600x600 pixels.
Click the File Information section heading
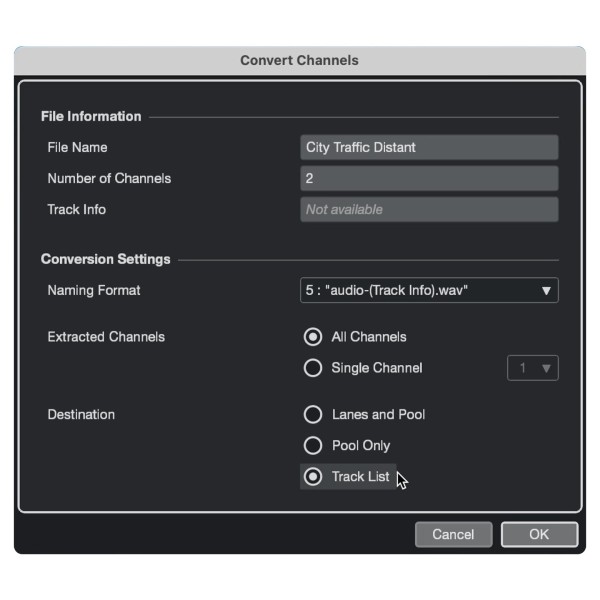91,116
